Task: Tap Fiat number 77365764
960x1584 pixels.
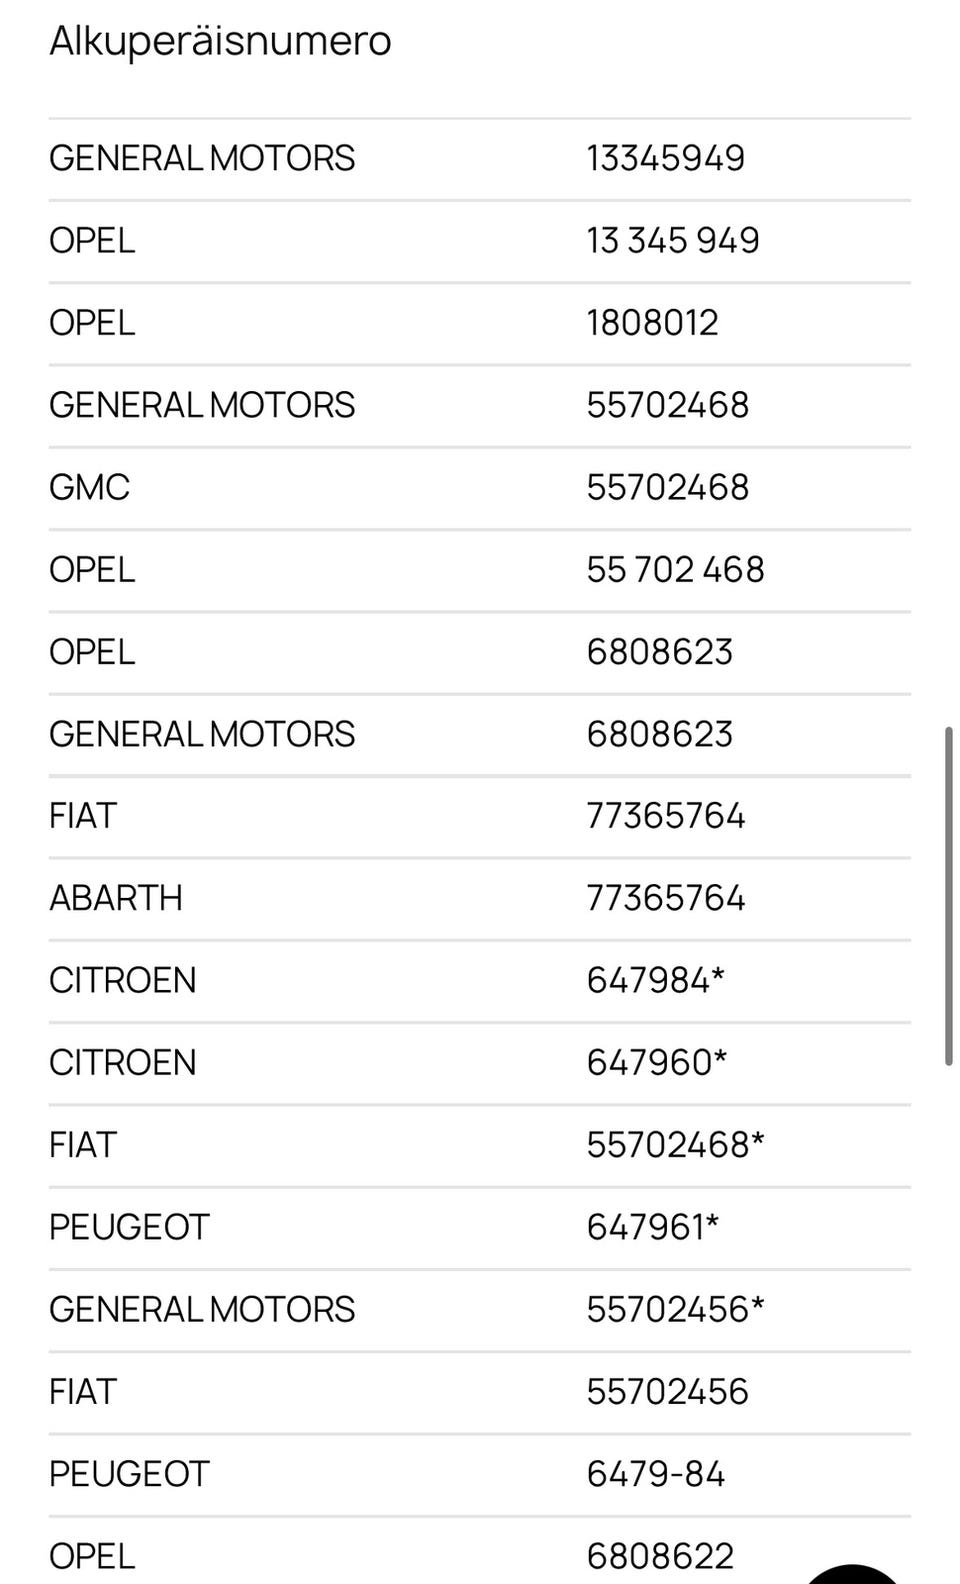Action: 665,815
